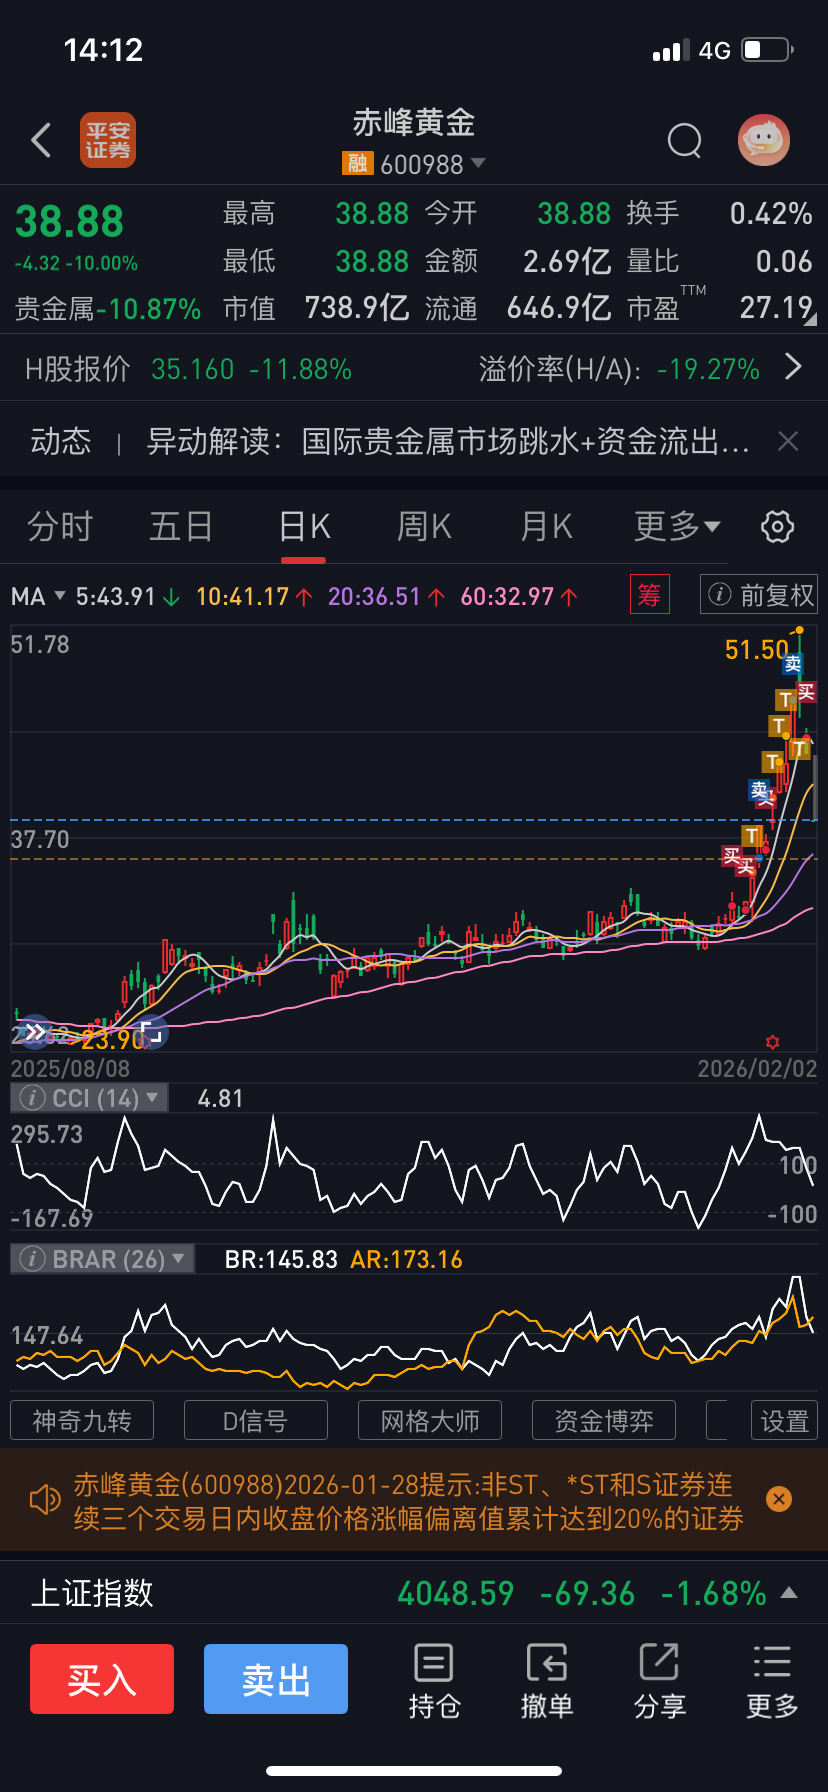The height and width of the screenshot is (1792, 828).
Task: Tap the 买 marker at chart top right
Action: [806, 691]
